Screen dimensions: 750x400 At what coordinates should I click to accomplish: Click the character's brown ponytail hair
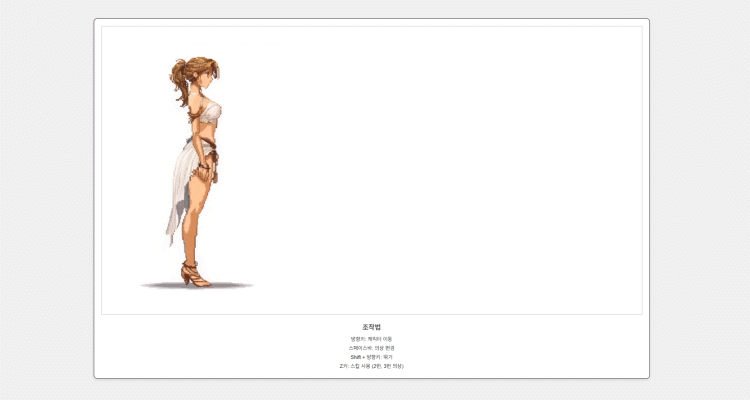(180, 73)
